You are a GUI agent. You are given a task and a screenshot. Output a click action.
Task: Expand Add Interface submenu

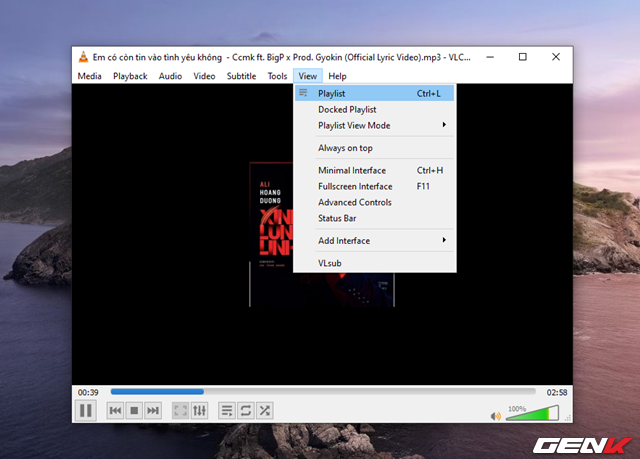[x=375, y=240]
